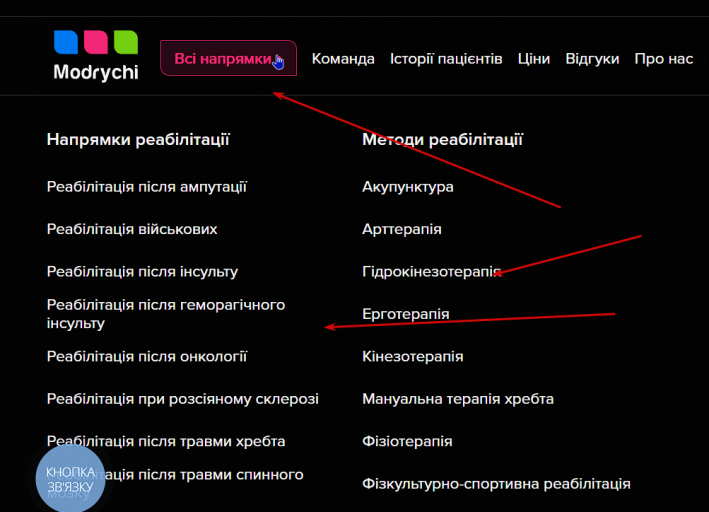The height and width of the screenshot is (512, 709).
Task: Select the Фізіотерапія link
Action: (x=407, y=441)
